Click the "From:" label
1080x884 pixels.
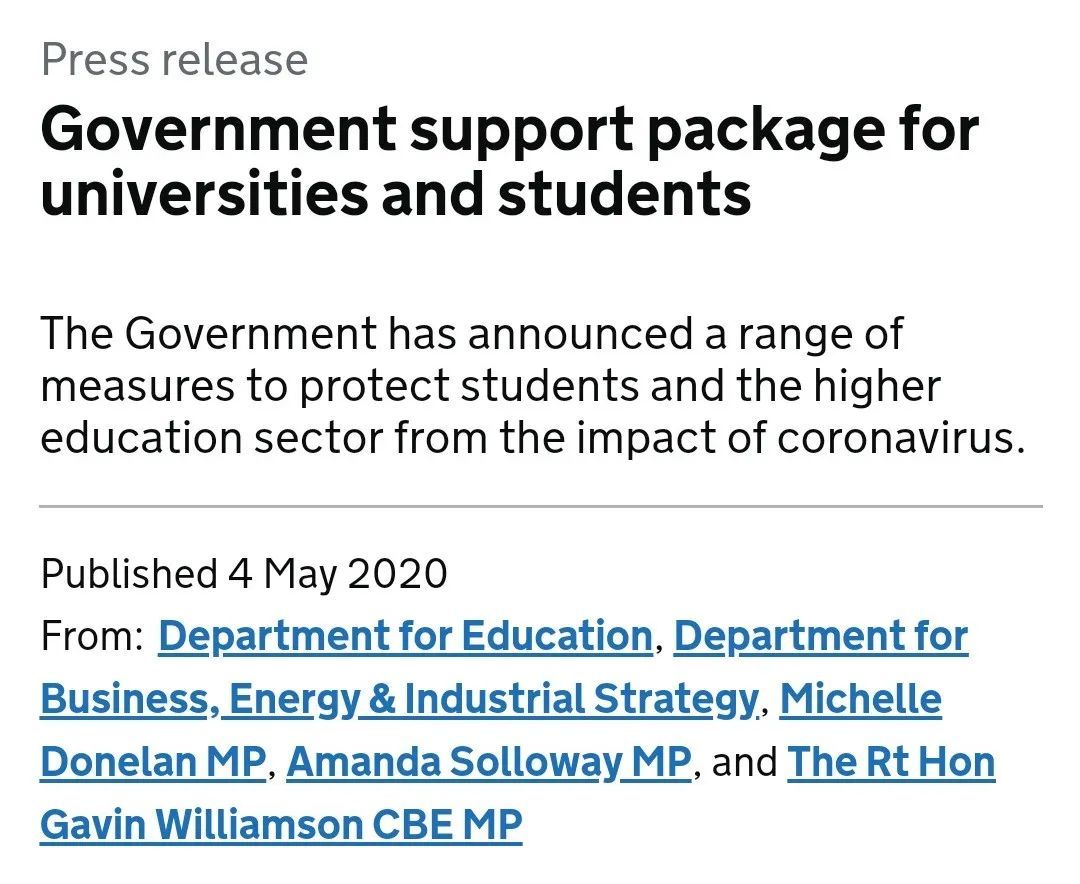[x=92, y=637]
